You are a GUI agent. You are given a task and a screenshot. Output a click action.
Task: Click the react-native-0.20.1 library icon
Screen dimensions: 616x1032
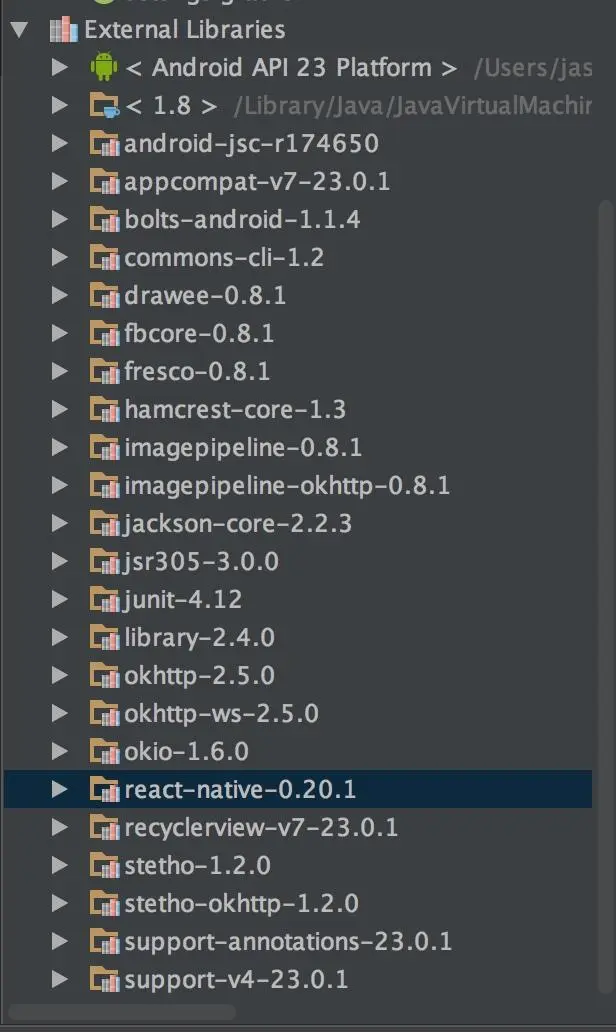[104, 789]
